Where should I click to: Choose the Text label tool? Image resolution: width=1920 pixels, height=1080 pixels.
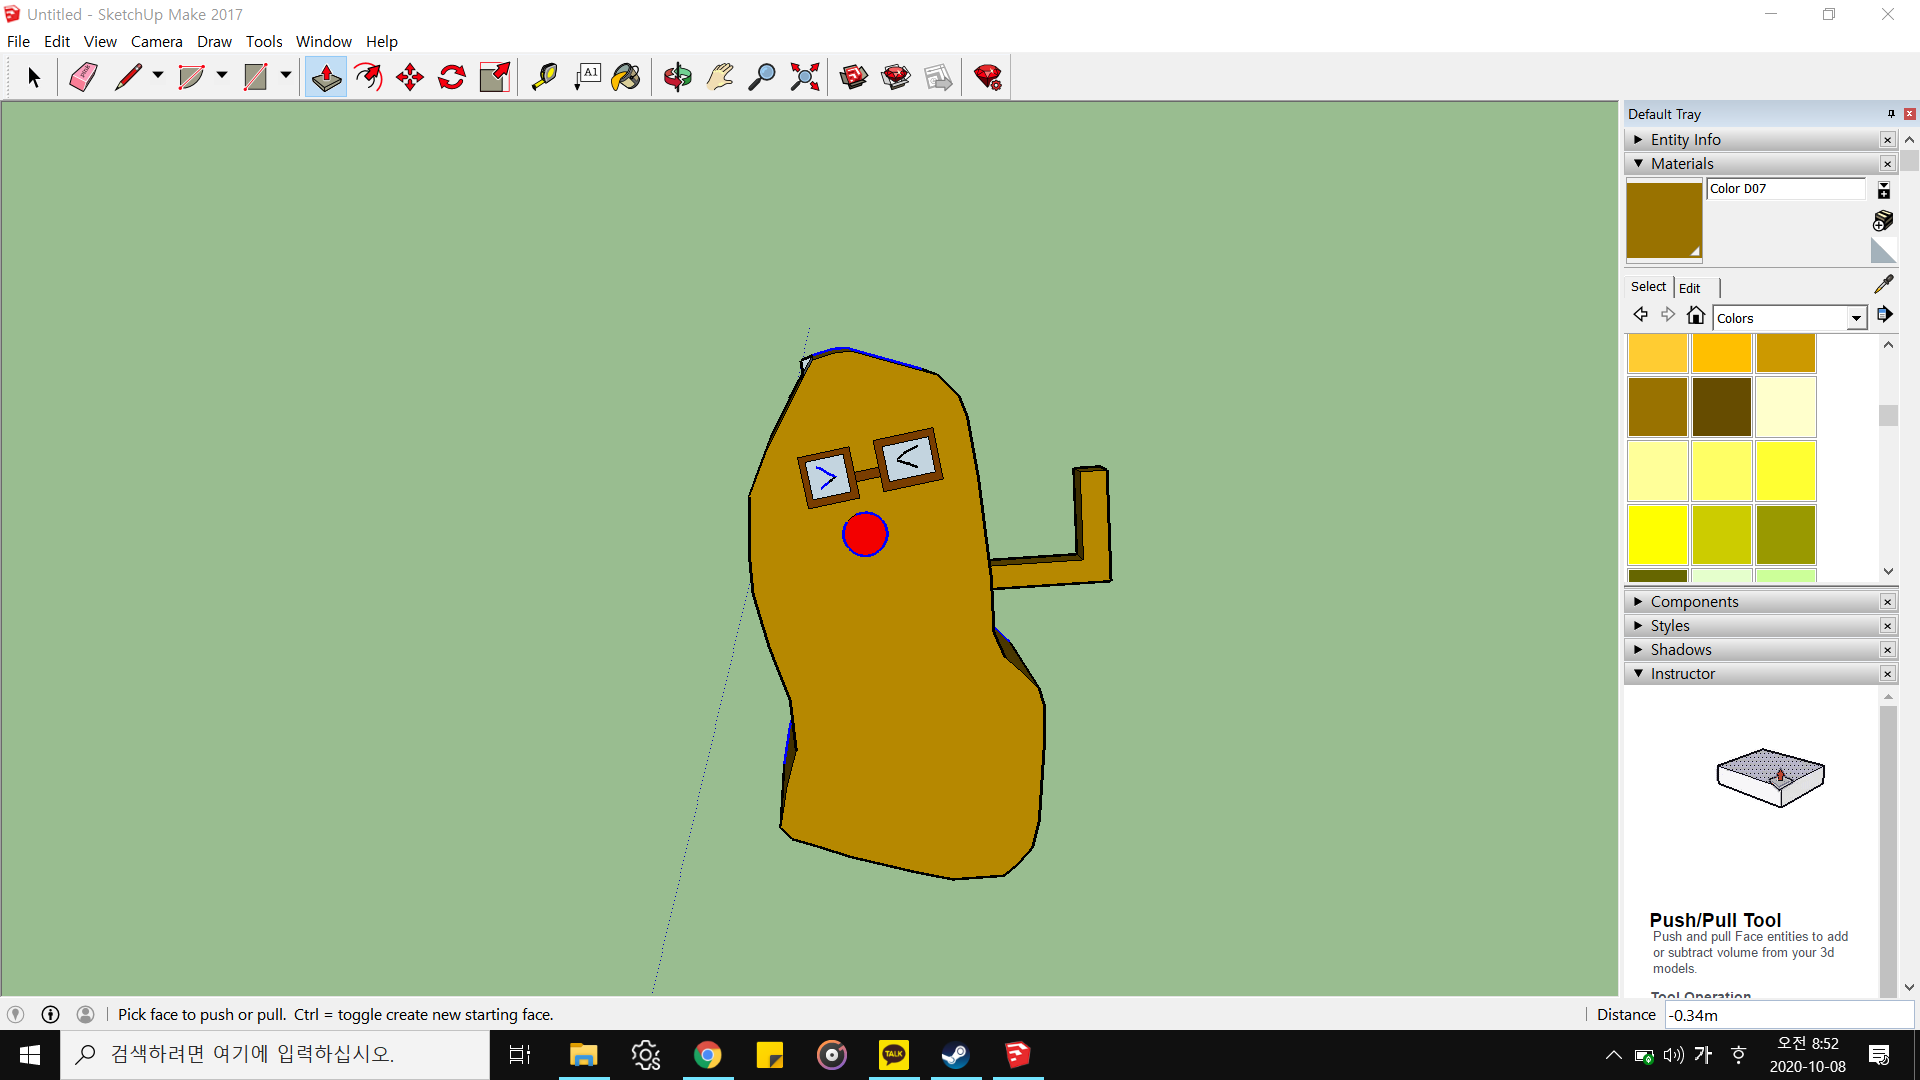click(587, 77)
